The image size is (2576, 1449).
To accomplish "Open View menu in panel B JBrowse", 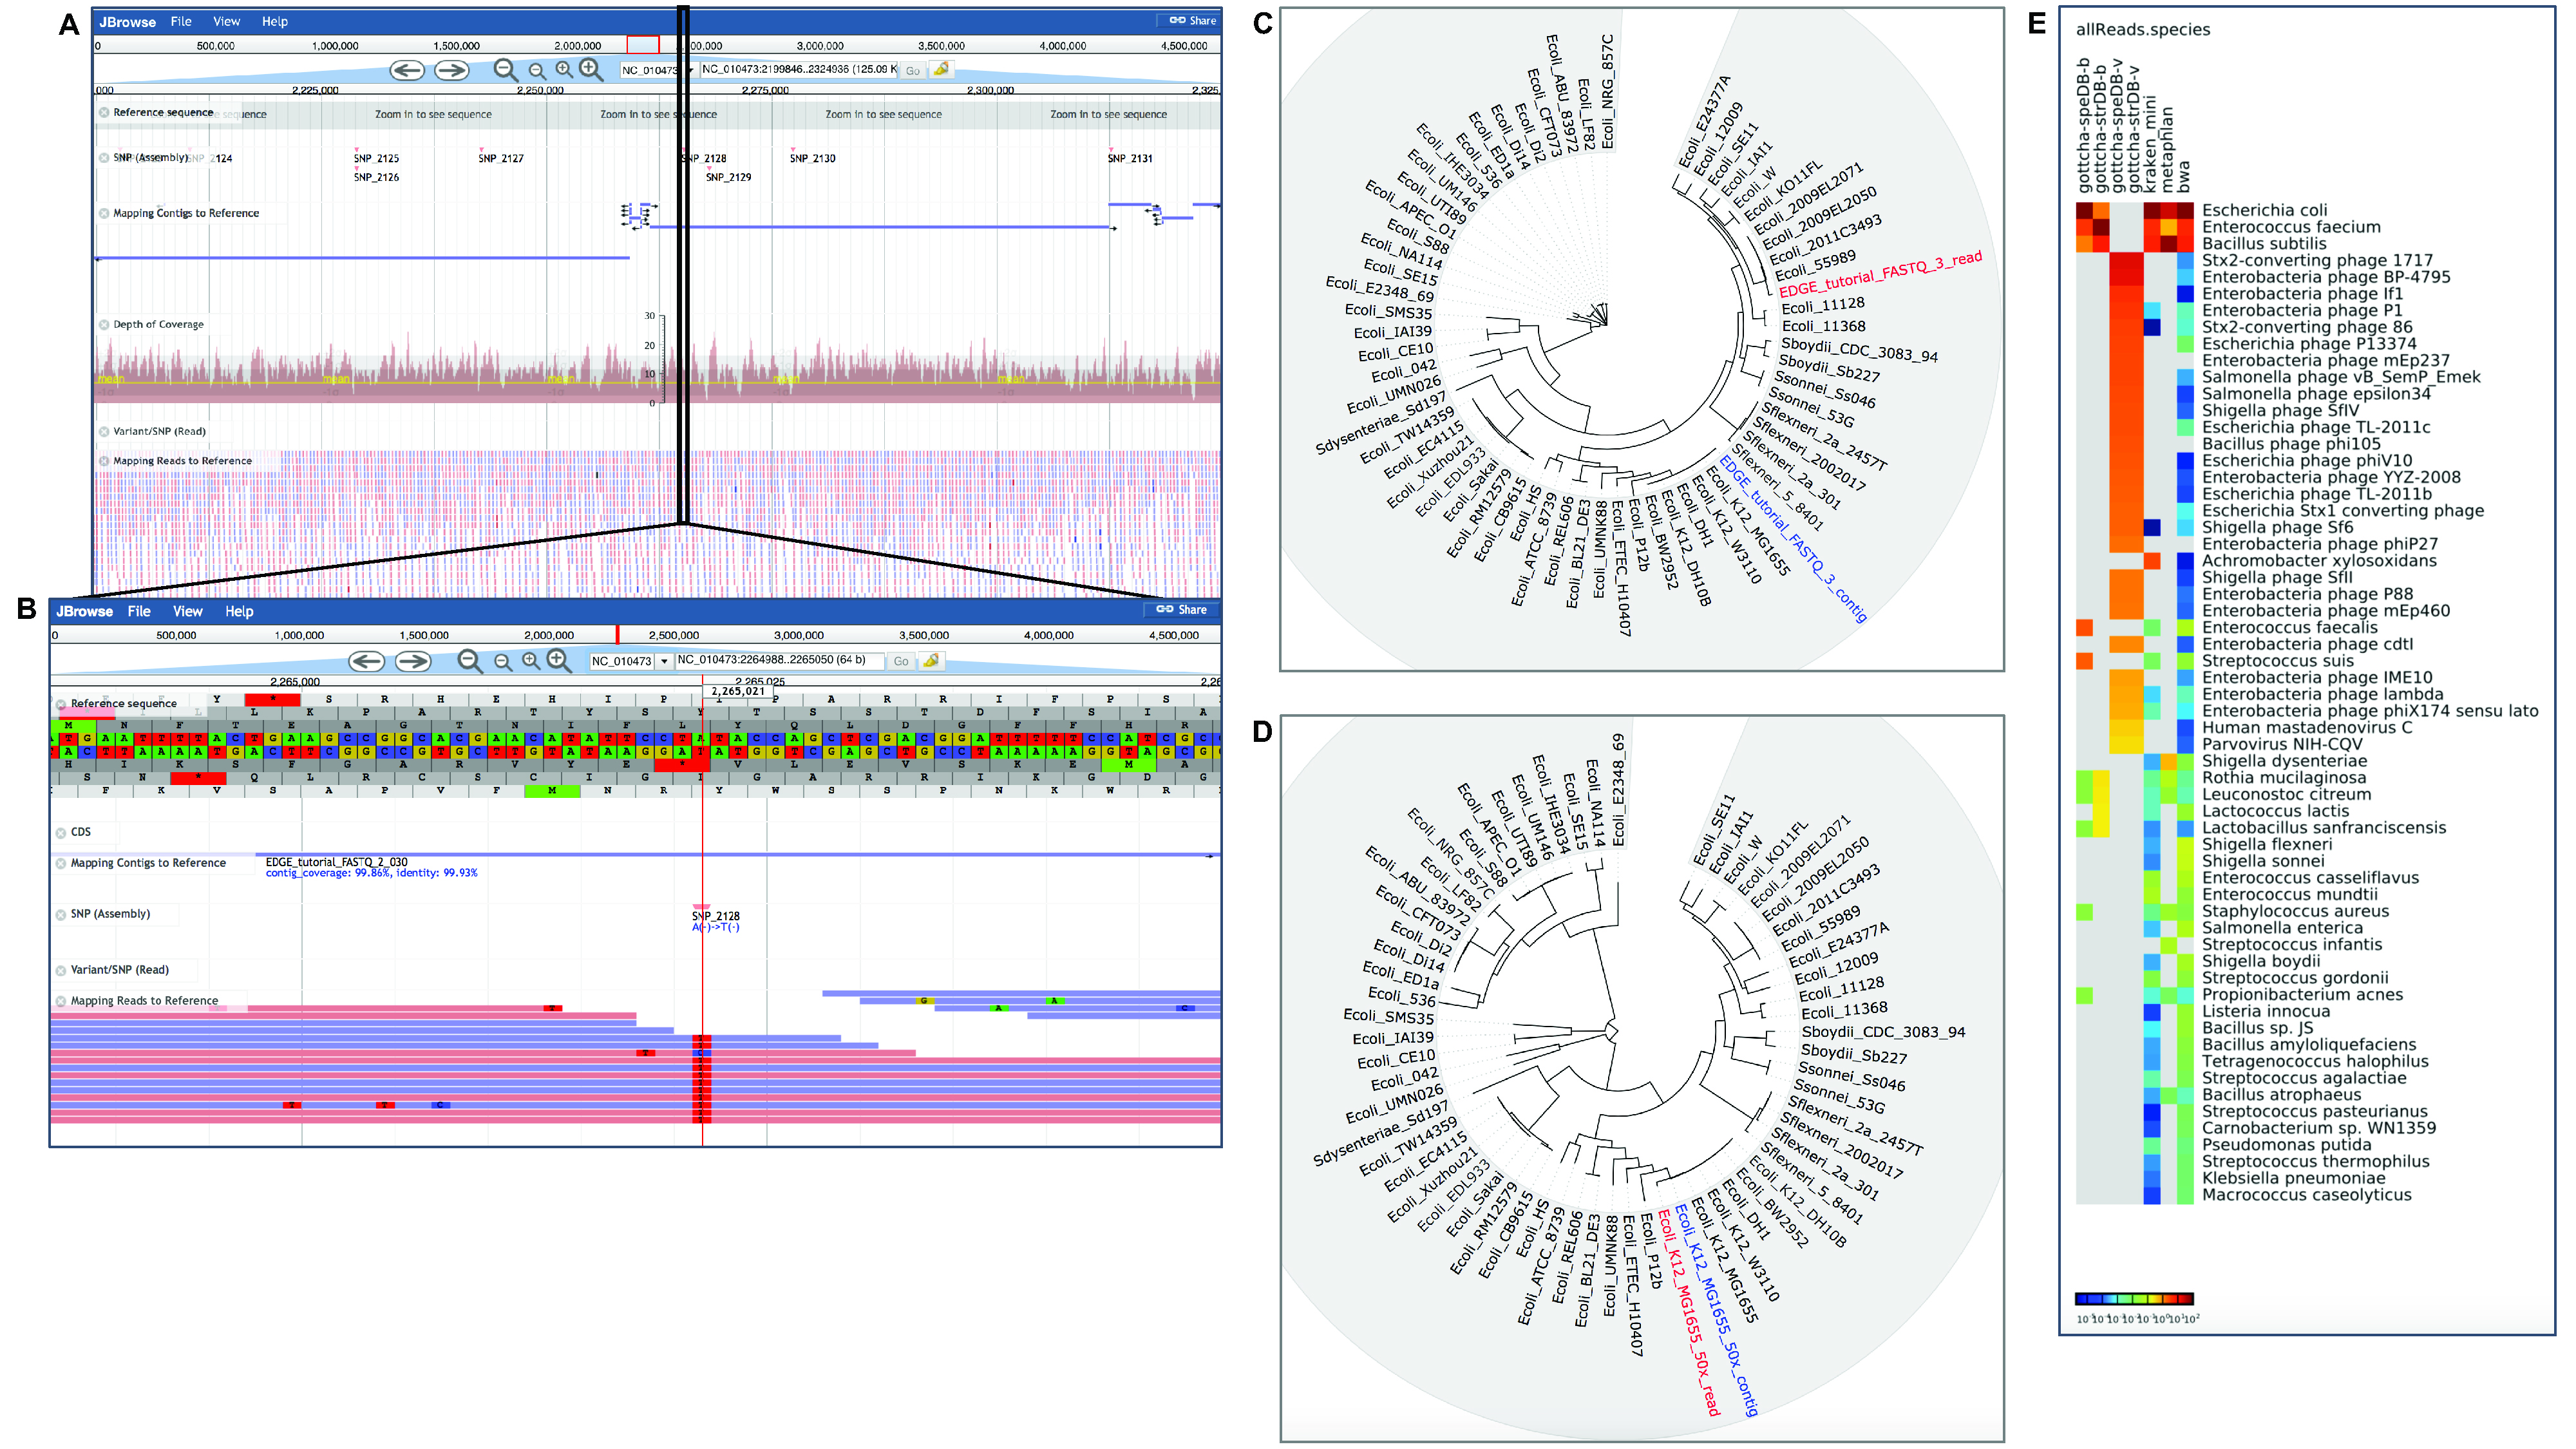I will tap(187, 612).
